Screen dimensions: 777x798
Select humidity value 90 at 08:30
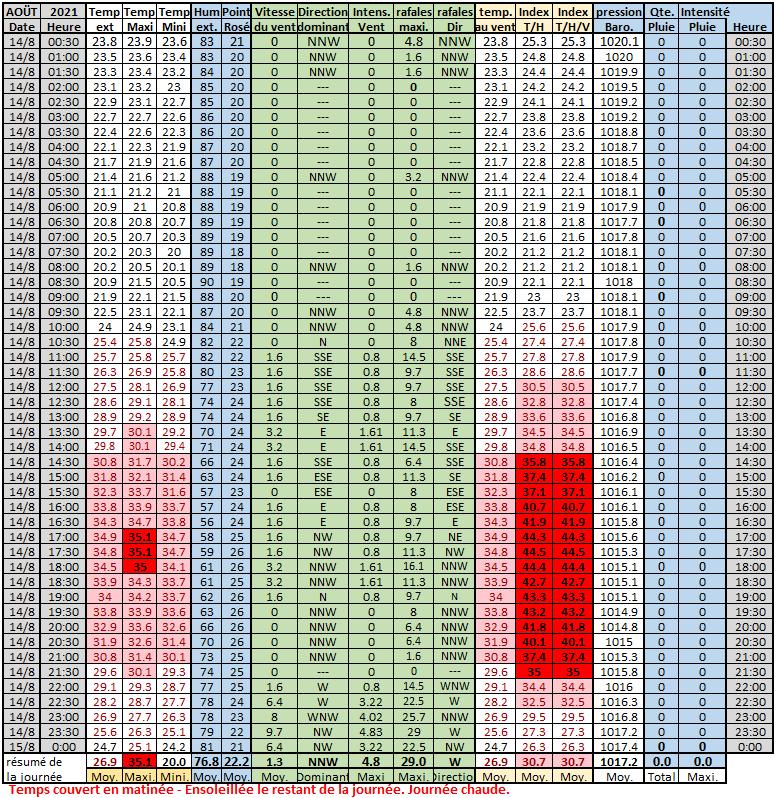pyautogui.click(x=207, y=282)
